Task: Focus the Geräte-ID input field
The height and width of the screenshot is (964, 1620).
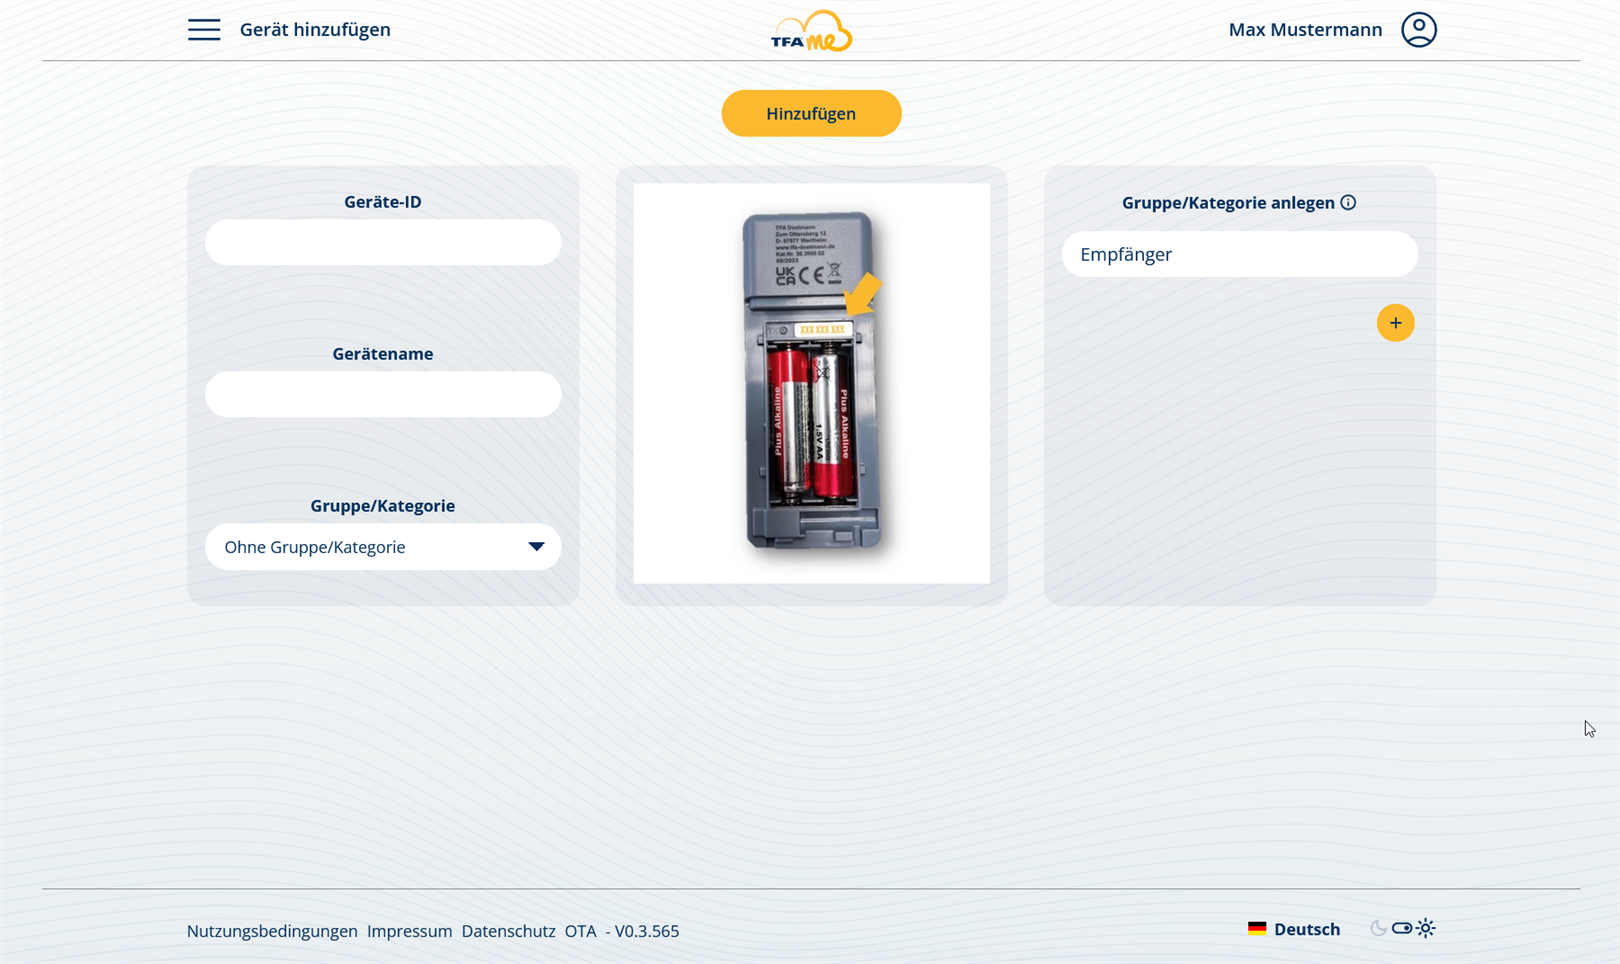Action: tap(383, 243)
